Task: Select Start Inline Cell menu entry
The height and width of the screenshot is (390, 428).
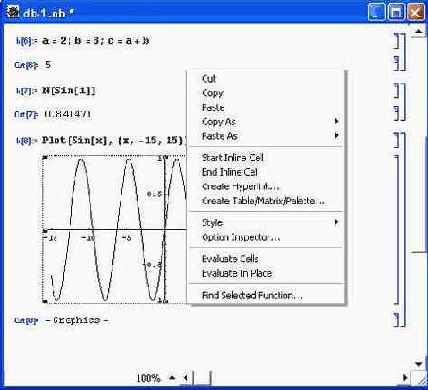Action: [233, 157]
